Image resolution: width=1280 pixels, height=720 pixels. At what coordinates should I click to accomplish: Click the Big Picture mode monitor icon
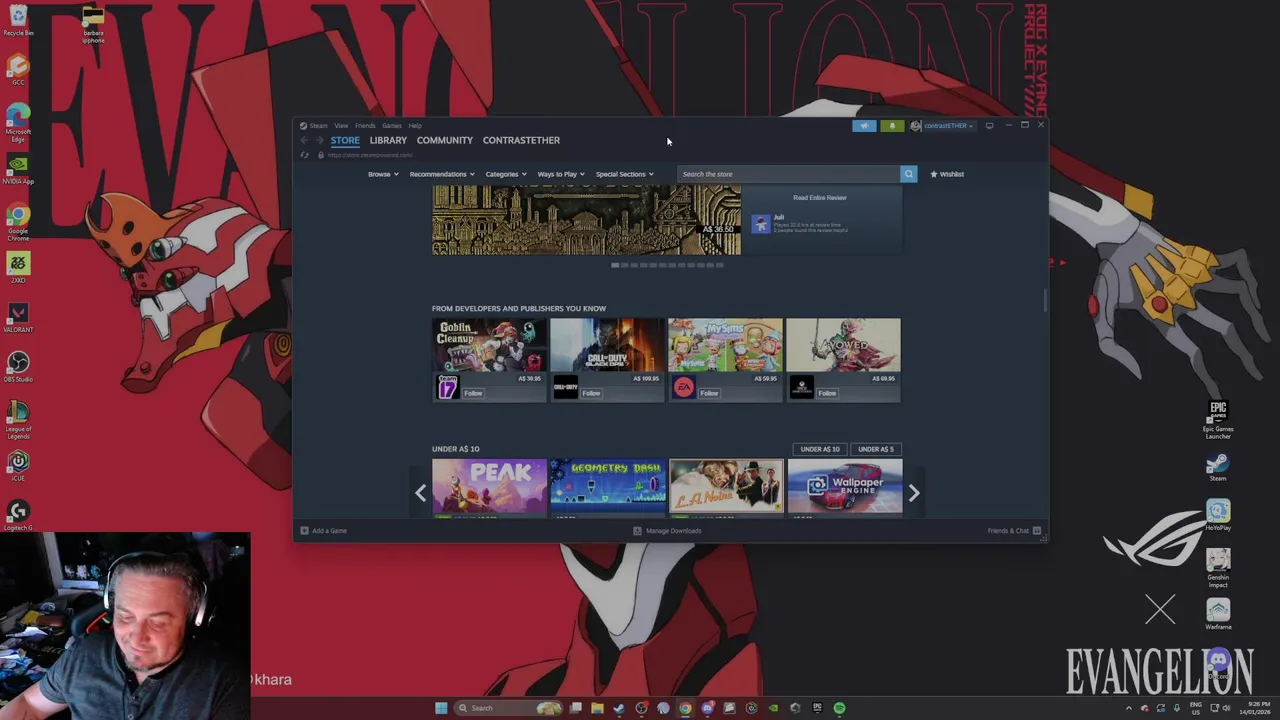[989, 126]
